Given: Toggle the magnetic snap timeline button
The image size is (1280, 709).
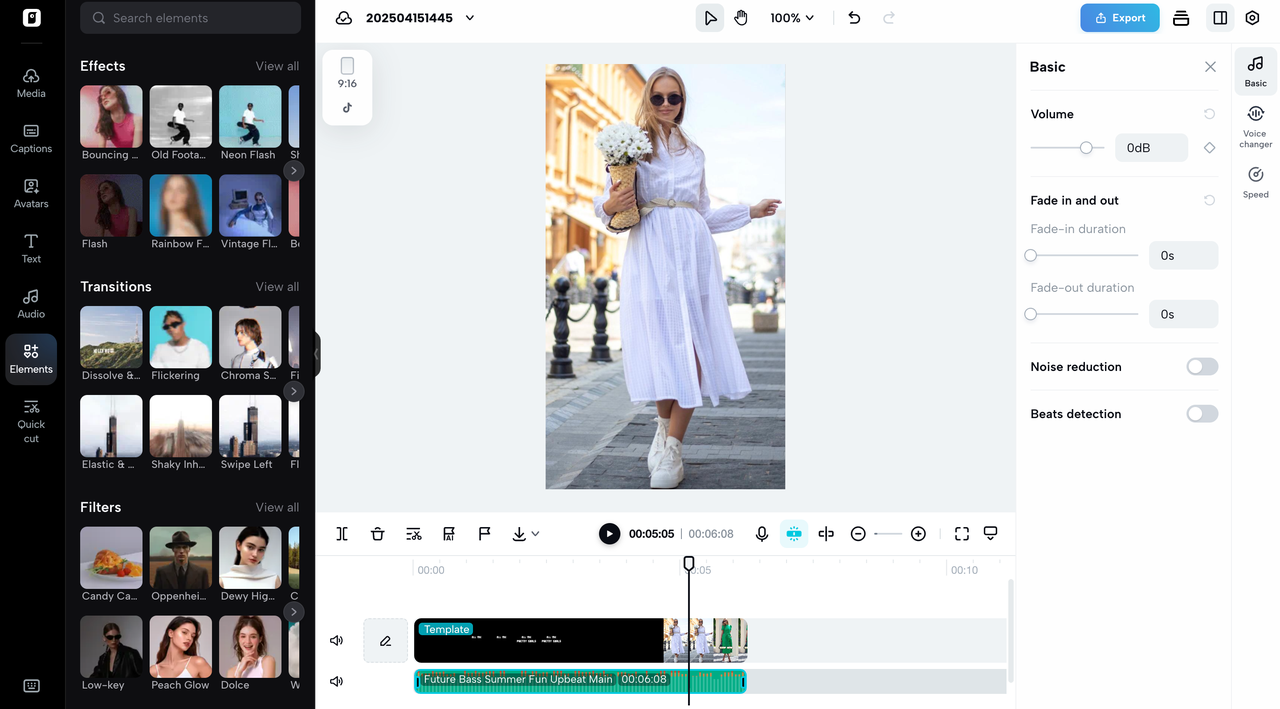Looking at the screenshot, I should [x=794, y=534].
